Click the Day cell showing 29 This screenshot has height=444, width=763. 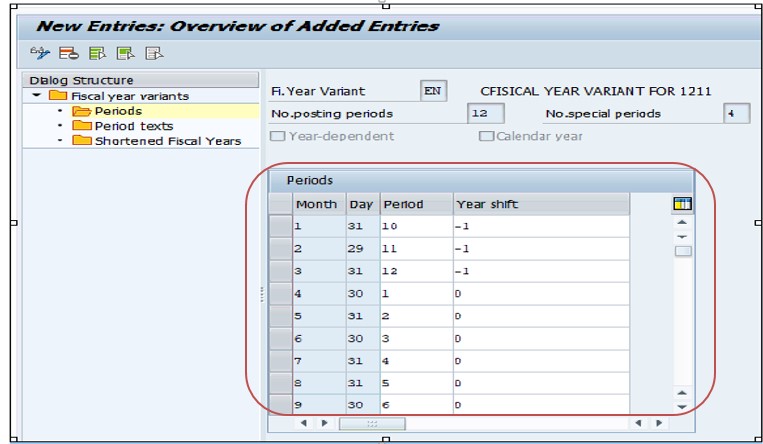click(x=363, y=248)
